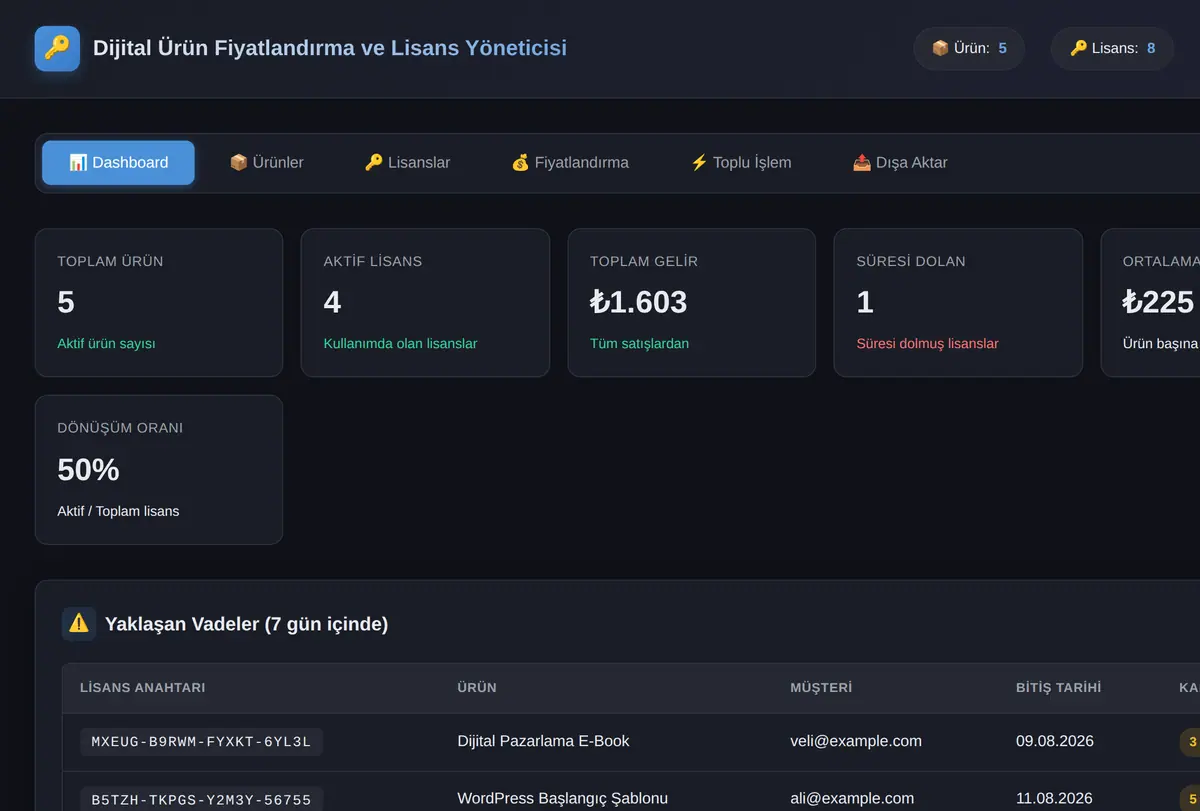Click the 09.08.2026 end date
This screenshot has height=811, width=1200.
coord(1055,741)
